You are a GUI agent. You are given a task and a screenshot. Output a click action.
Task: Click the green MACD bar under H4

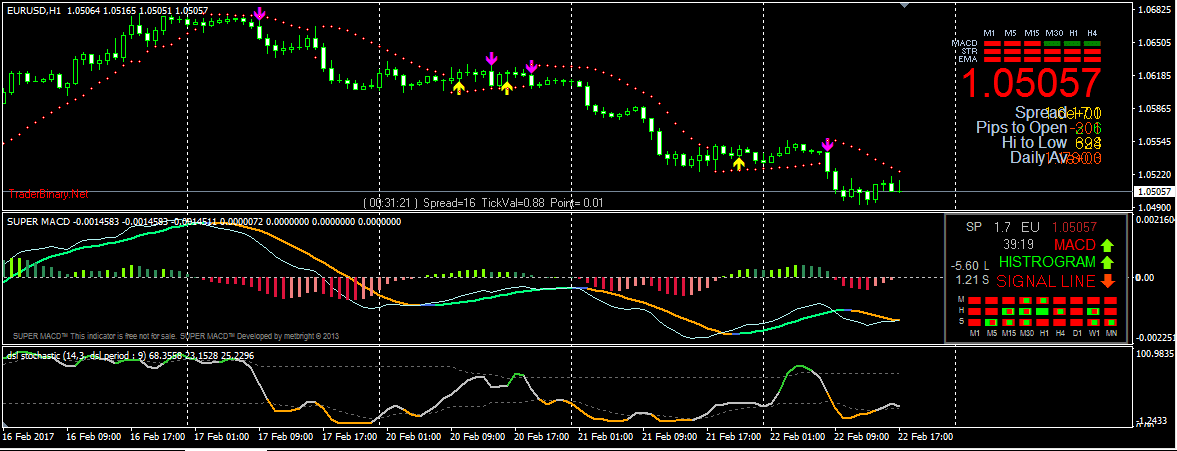[1091, 44]
